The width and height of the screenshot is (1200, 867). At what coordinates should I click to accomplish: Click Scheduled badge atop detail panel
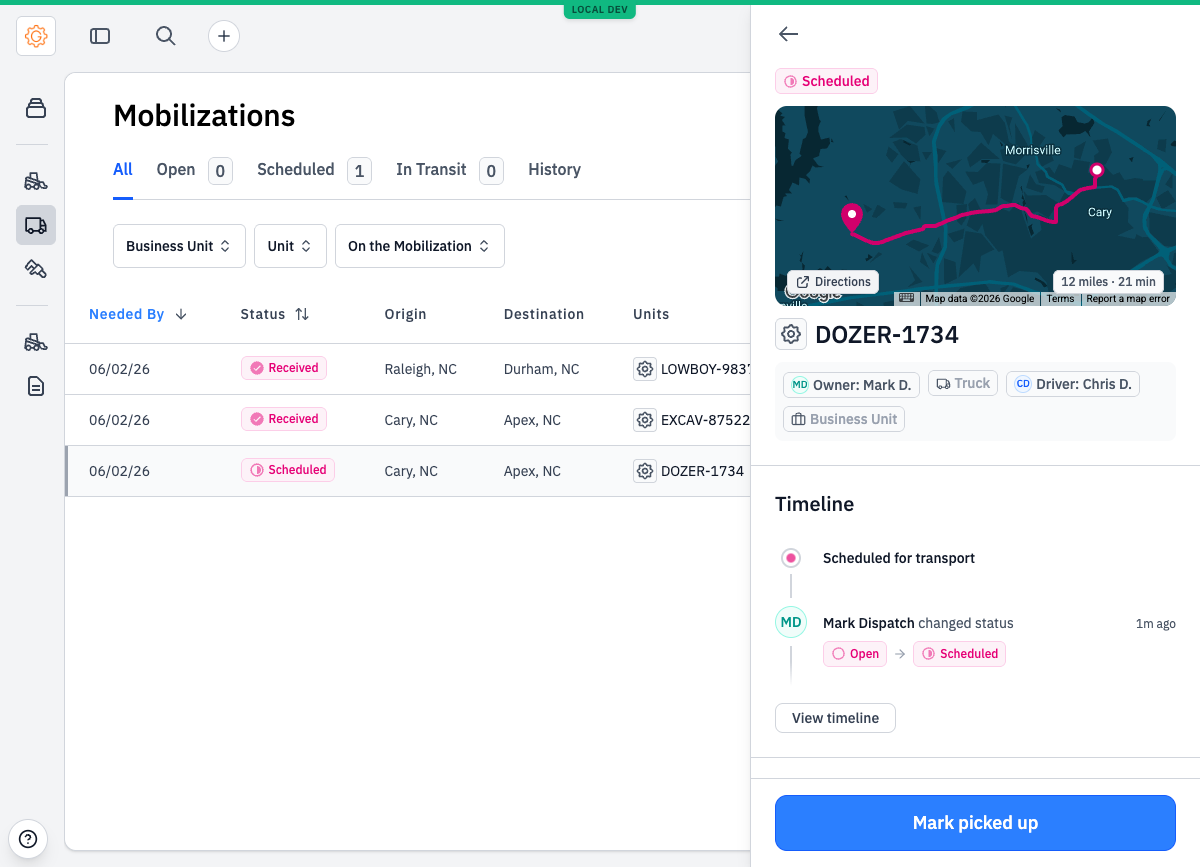(826, 81)
